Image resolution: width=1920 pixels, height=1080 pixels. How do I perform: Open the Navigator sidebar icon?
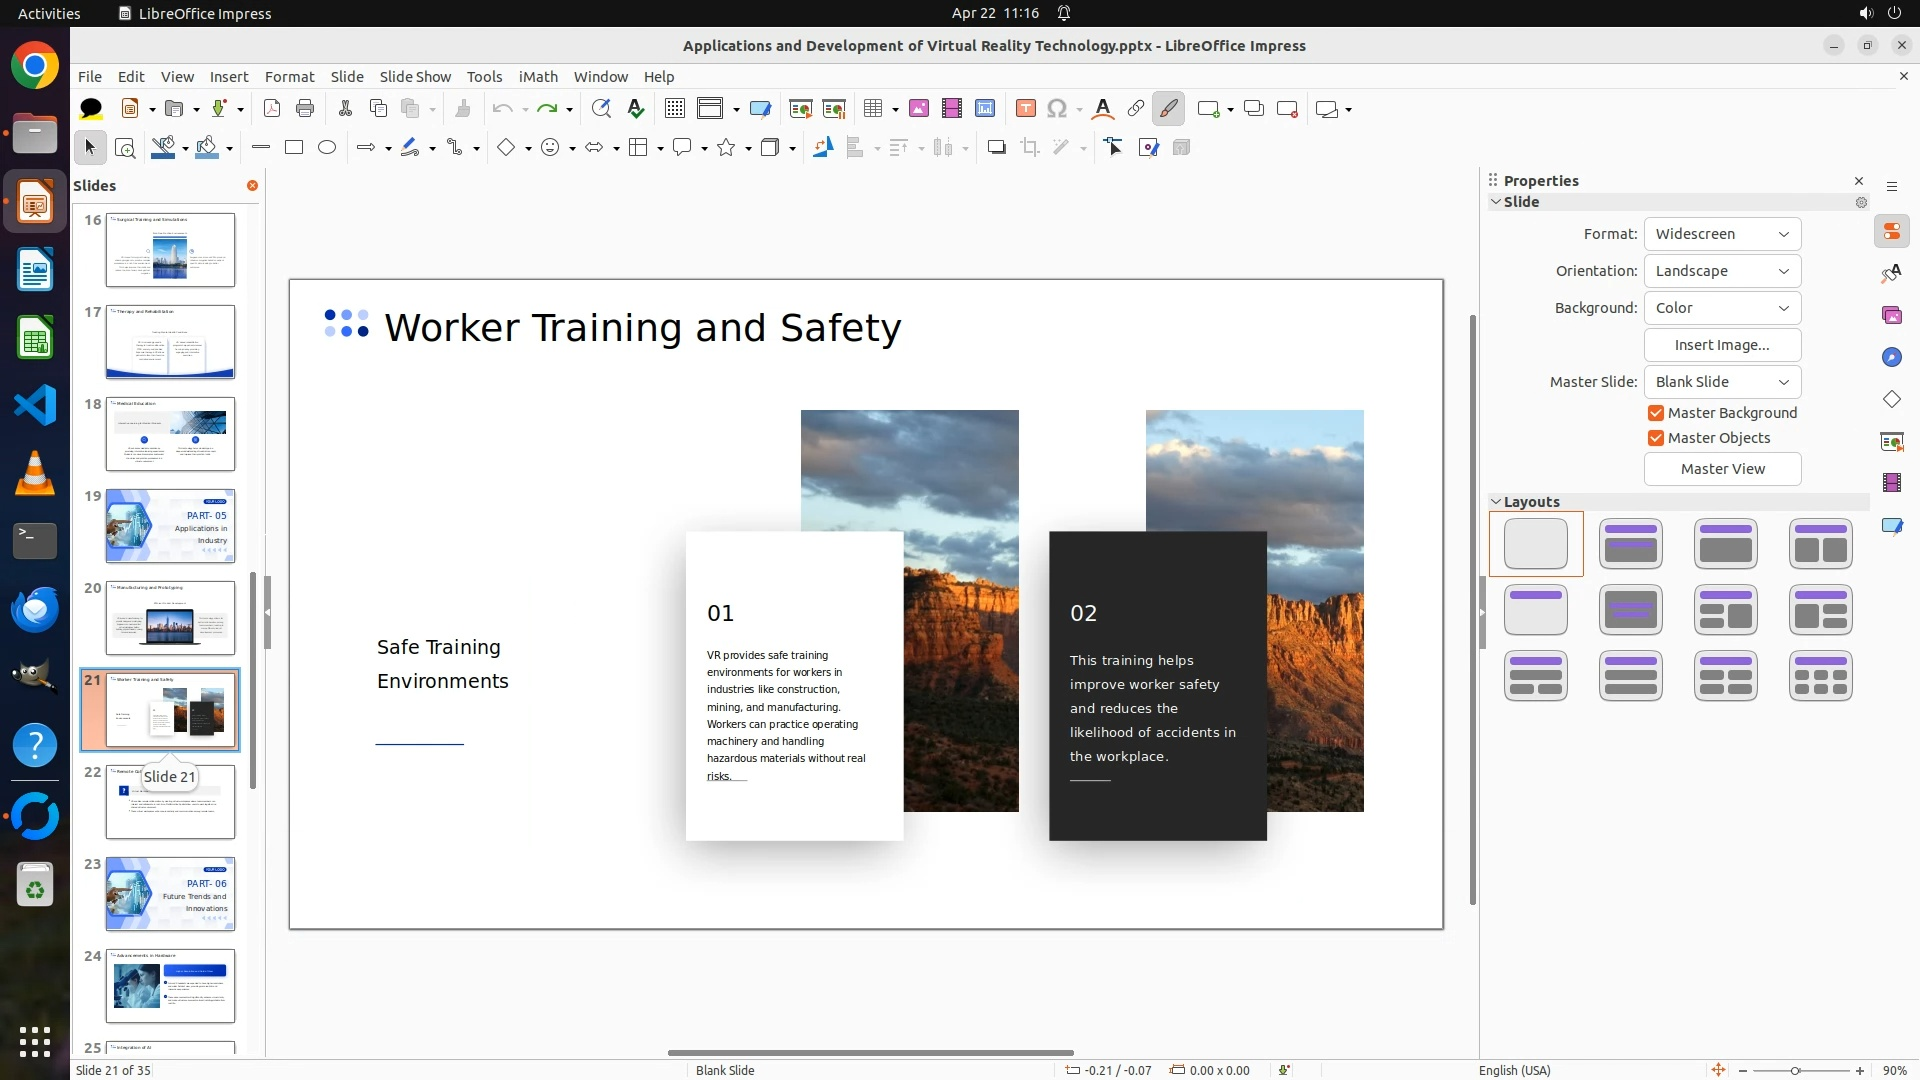[x=1891, y=357]
